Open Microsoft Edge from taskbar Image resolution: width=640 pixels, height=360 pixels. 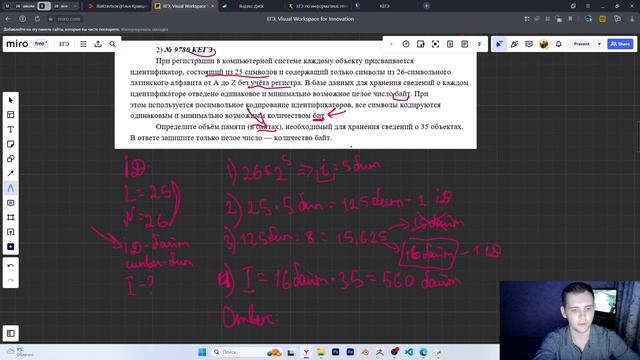click(x=424, y=352)
